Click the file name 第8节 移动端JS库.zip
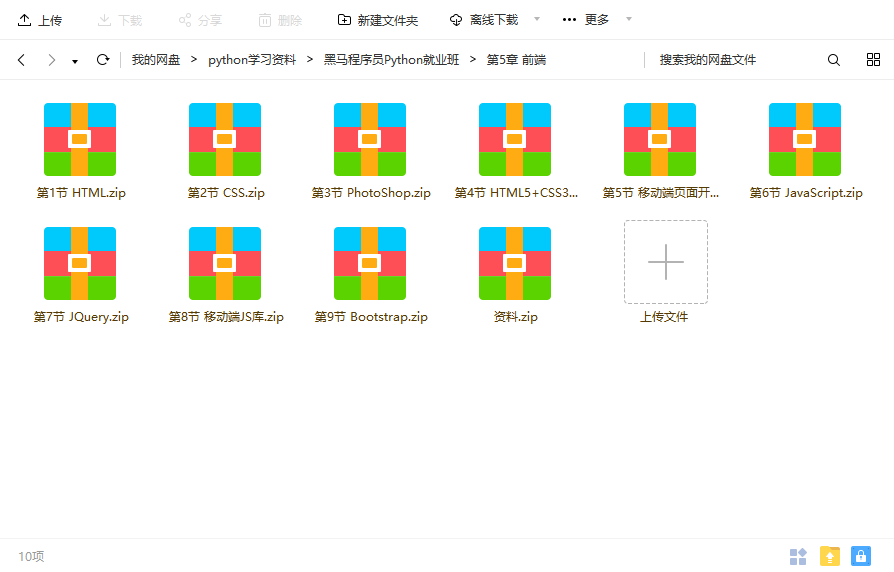Image resolution: width=894 pixels, height=572 pixels. (226, 317)
